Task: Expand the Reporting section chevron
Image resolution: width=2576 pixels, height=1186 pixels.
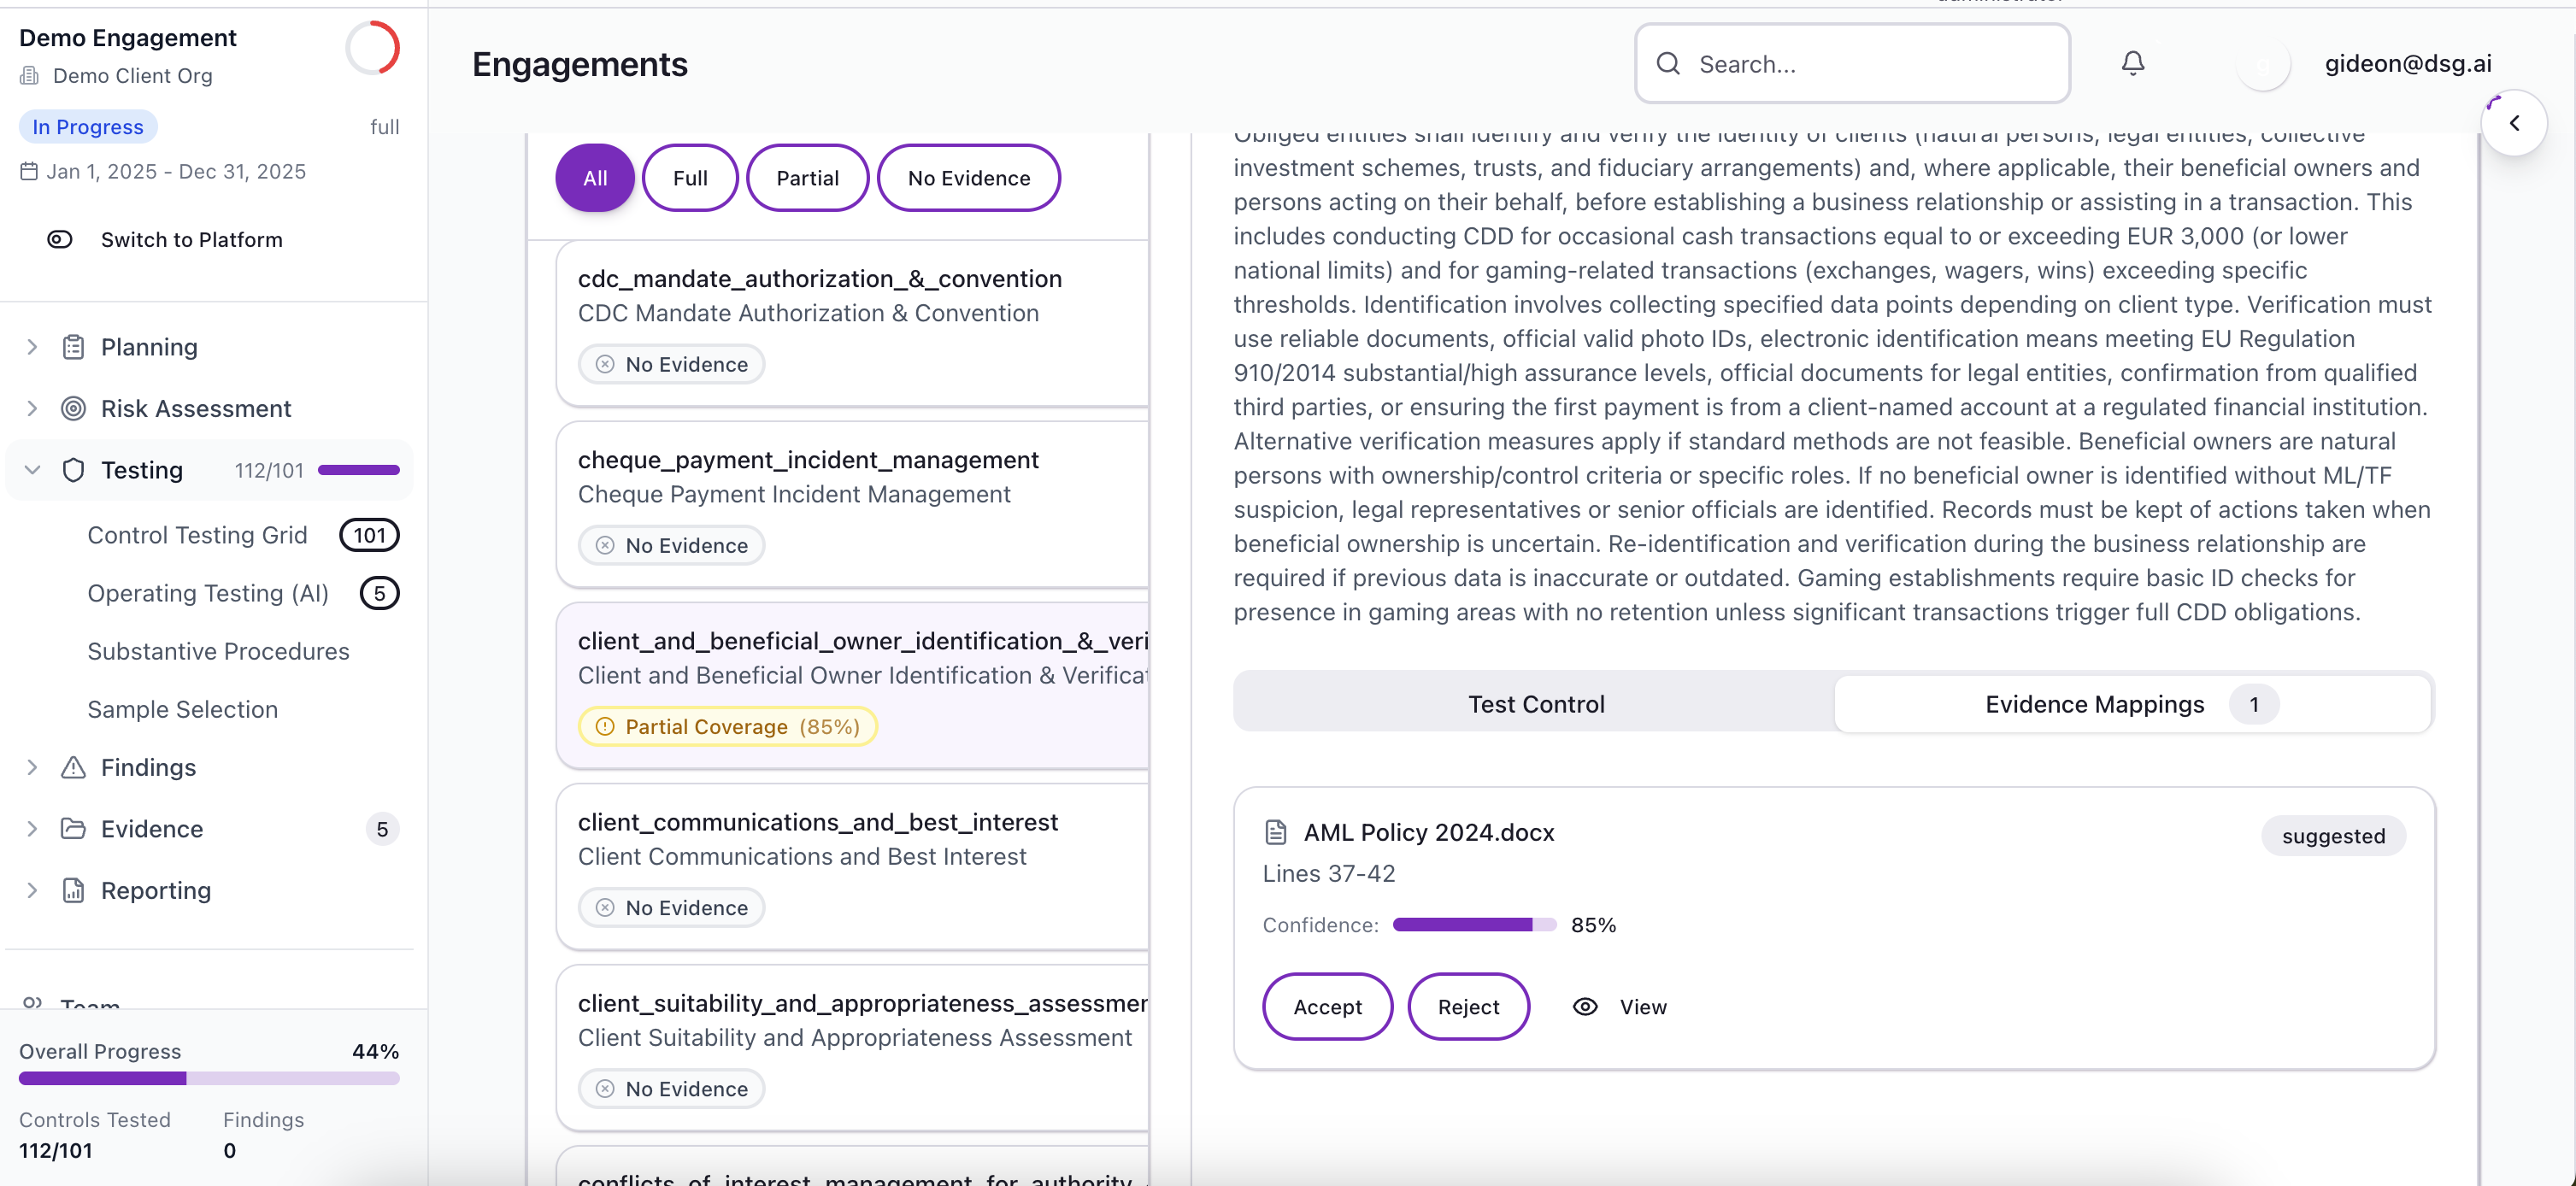Action: point(32,890)
